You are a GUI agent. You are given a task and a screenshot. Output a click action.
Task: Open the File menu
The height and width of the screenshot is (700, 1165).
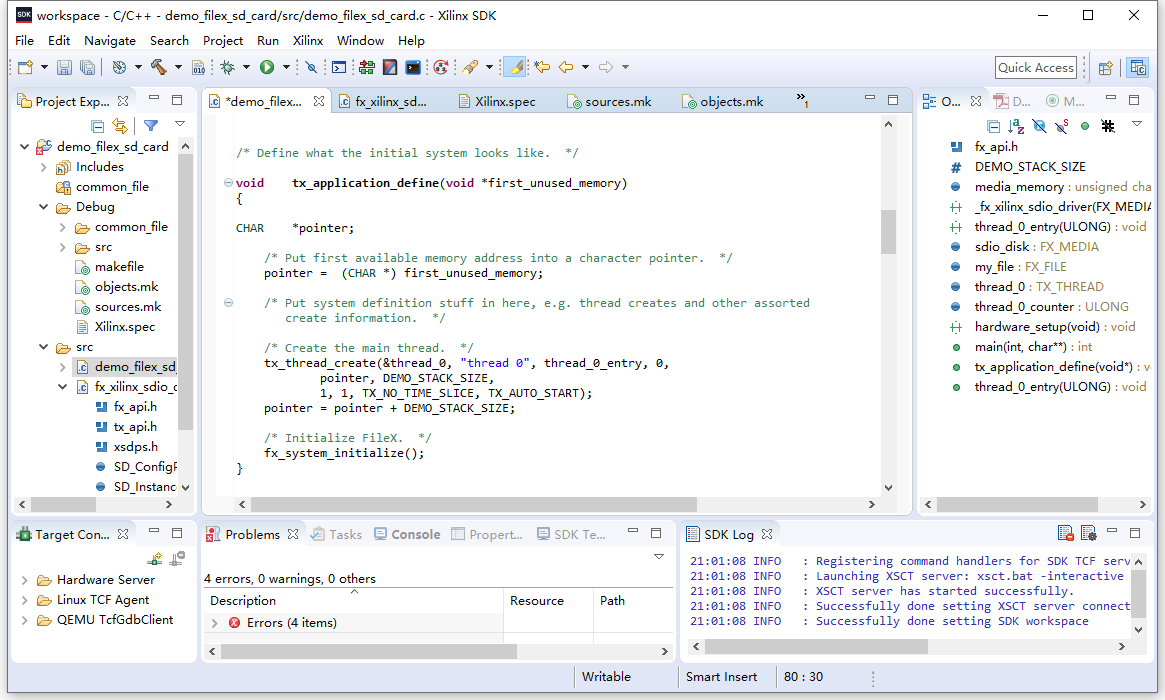coord(25,41)
